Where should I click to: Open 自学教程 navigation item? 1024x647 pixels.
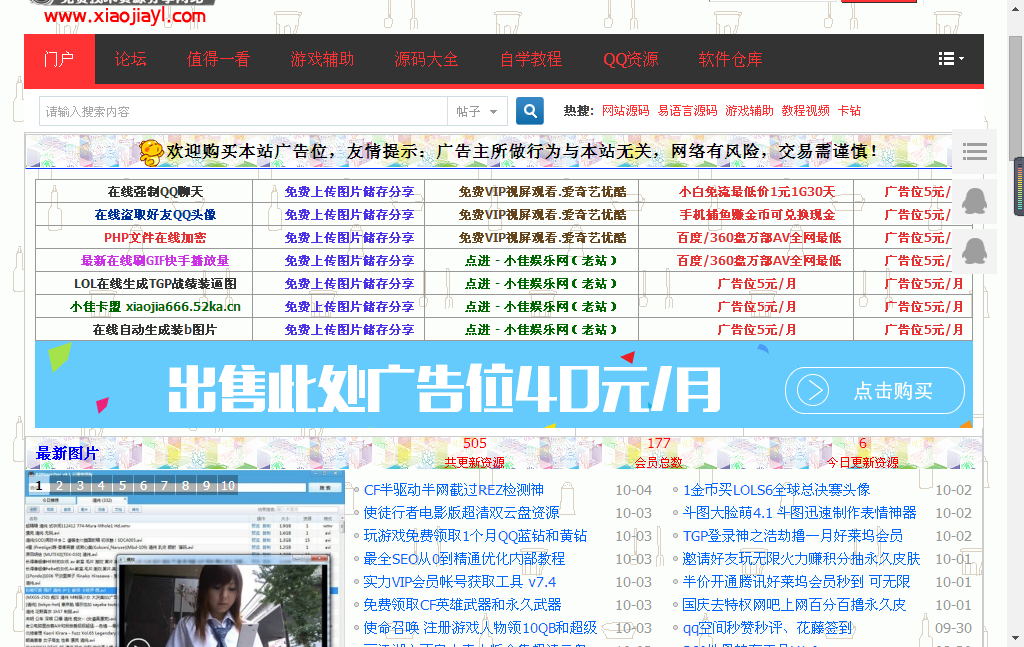click(x=530, y=59)
